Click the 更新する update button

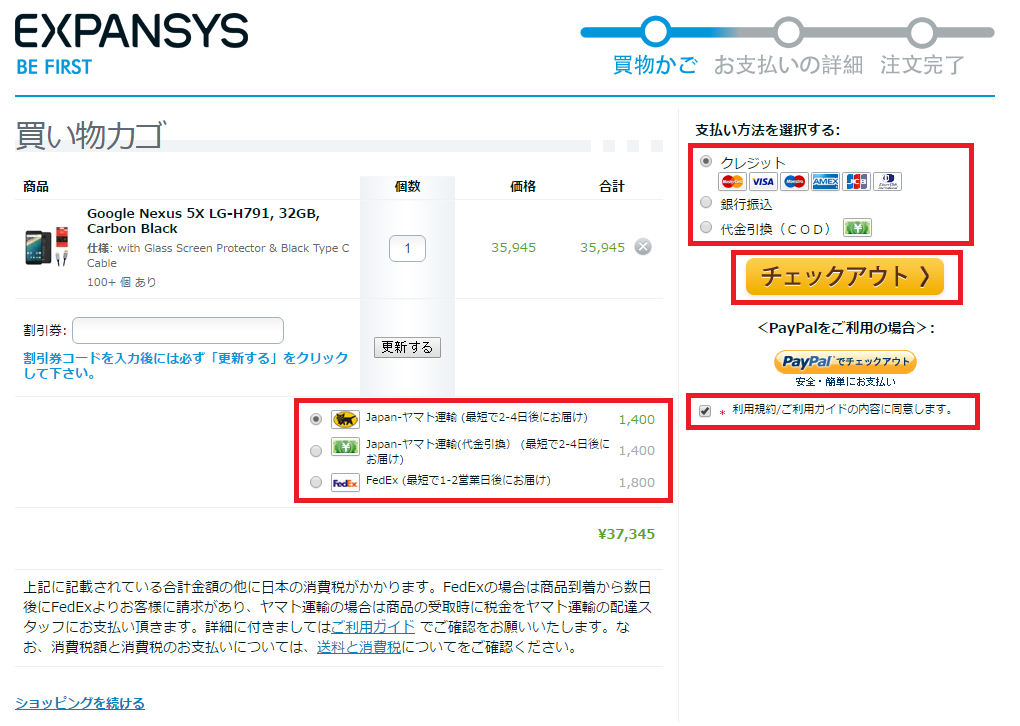coord(407,347)
